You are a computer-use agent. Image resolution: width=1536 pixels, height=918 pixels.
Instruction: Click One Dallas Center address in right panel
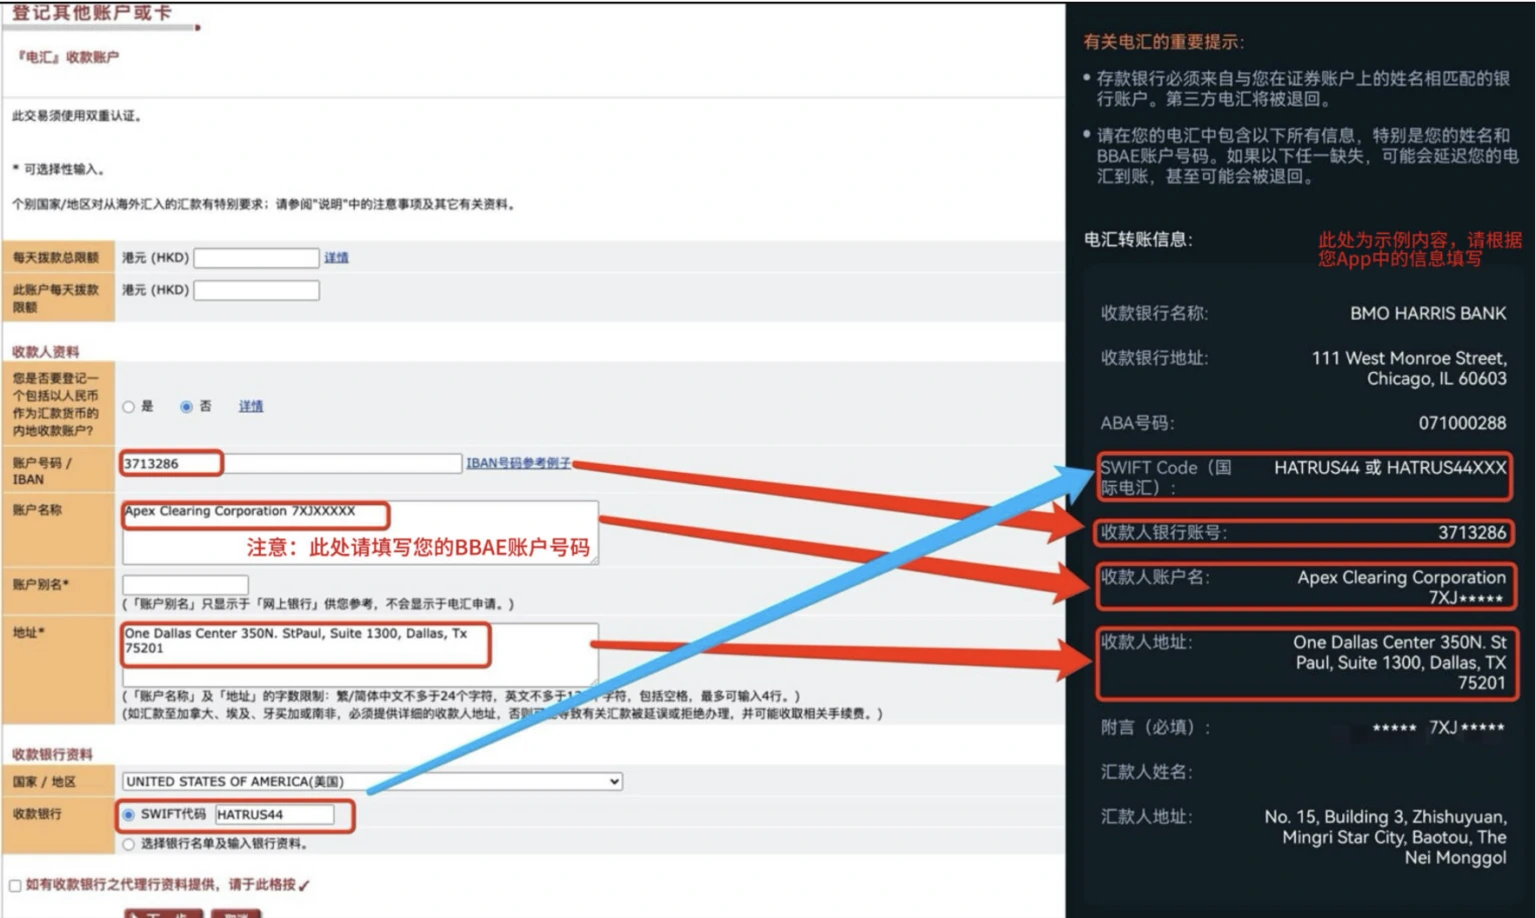(1399, 662)
